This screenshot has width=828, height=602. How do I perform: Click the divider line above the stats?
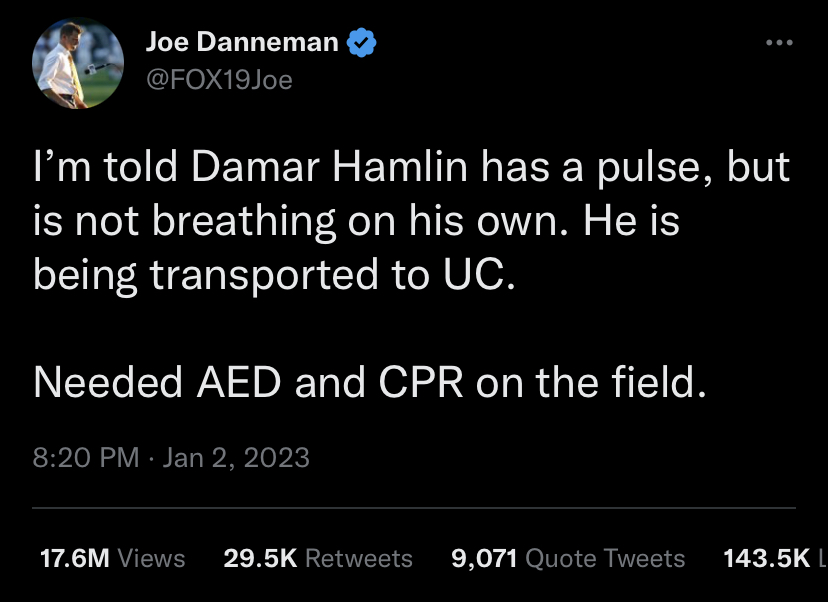[414, 508]
